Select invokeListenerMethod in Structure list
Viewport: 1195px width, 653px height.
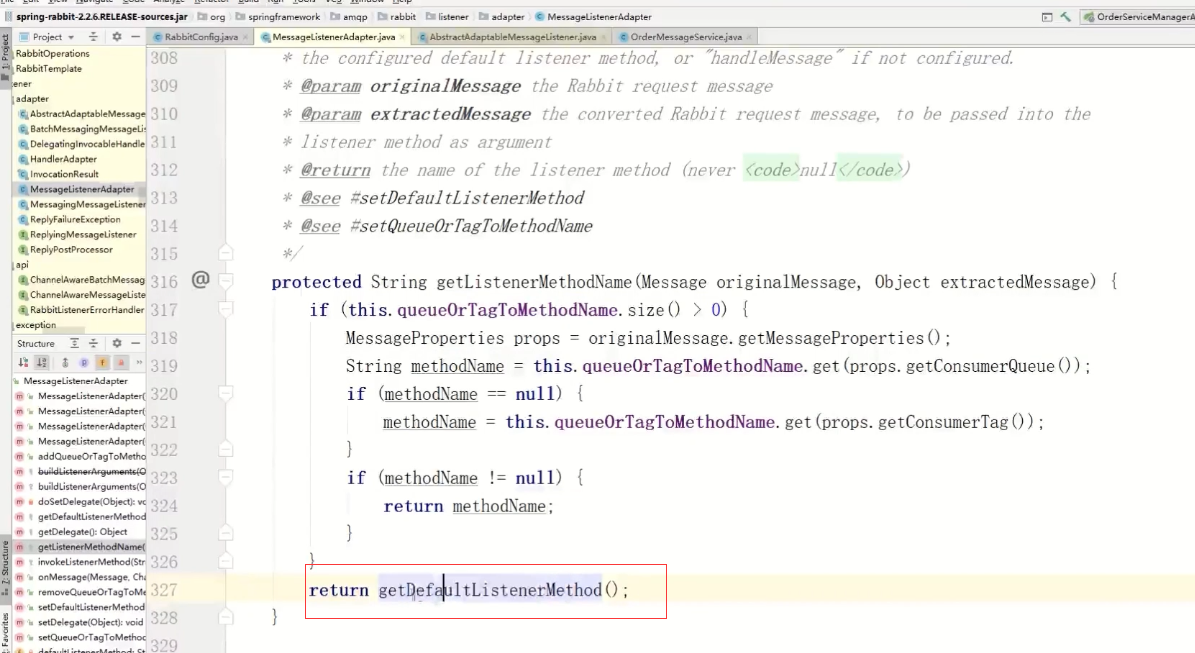(80, 562)
